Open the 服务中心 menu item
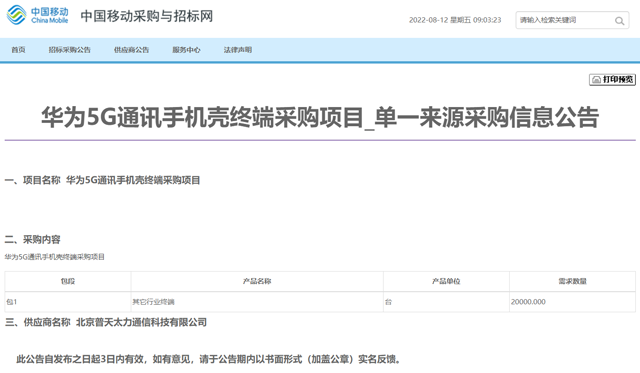 coord(186,50)
